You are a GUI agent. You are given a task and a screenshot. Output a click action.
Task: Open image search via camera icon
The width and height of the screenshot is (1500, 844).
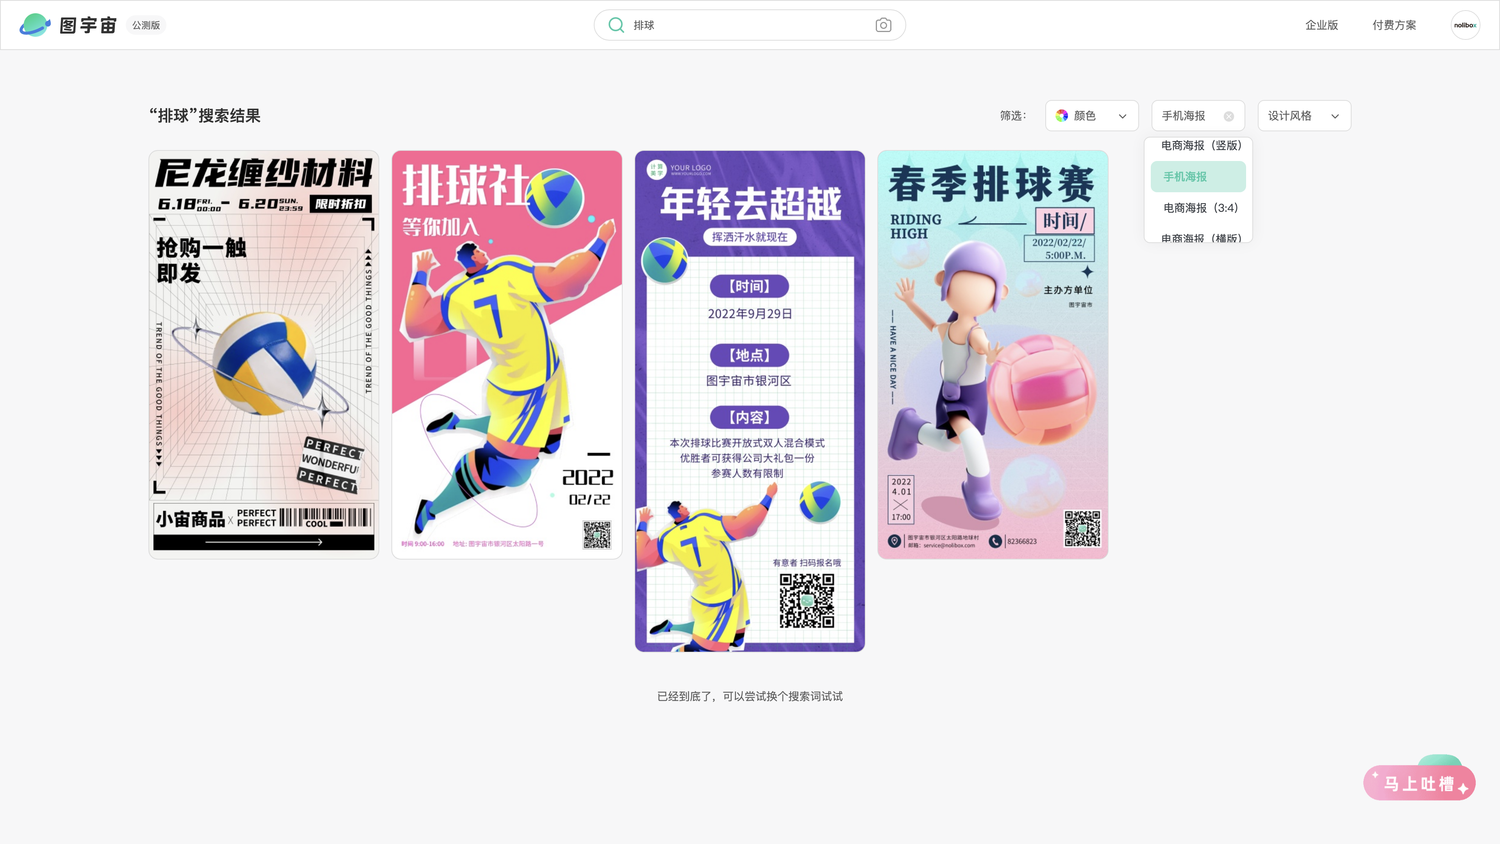pos(883,25)
